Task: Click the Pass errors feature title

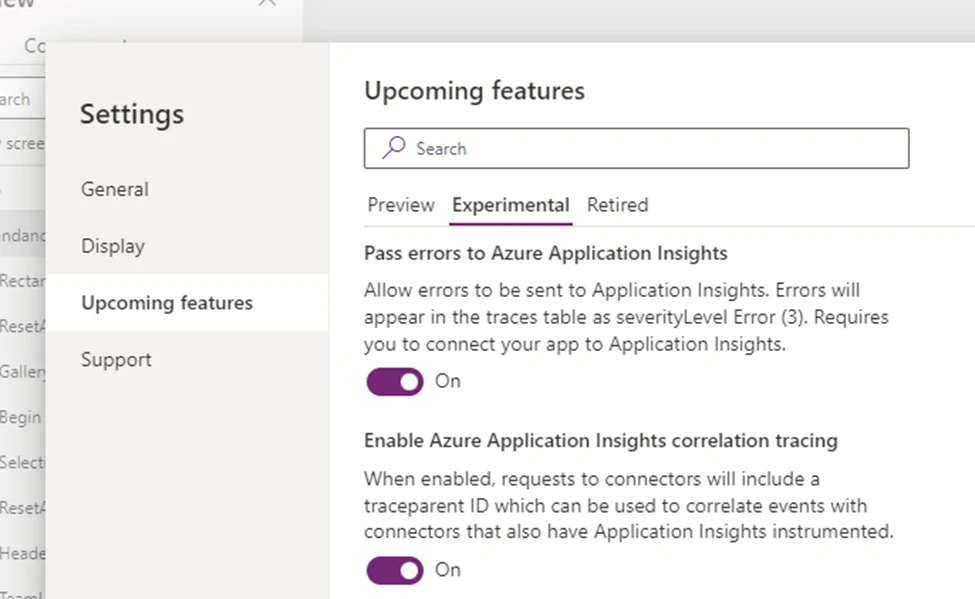Action: 546,253
